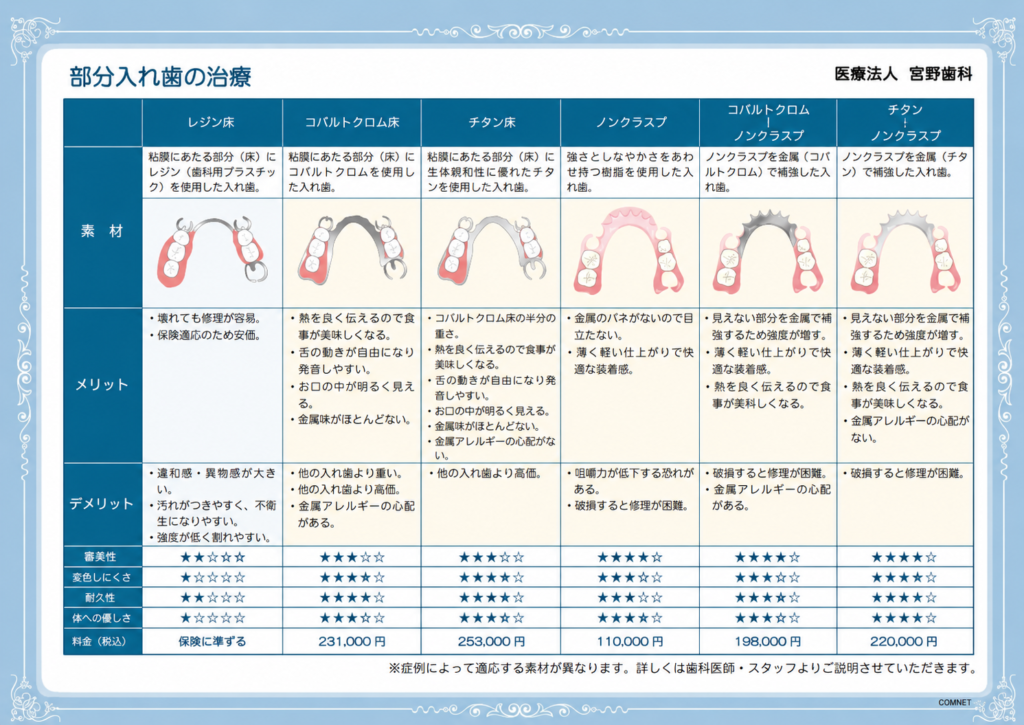Click the コバルトクロム-ノンクラスプ denture illustration
Viewport: 1024px width, 725px height.
coord(769,252)
